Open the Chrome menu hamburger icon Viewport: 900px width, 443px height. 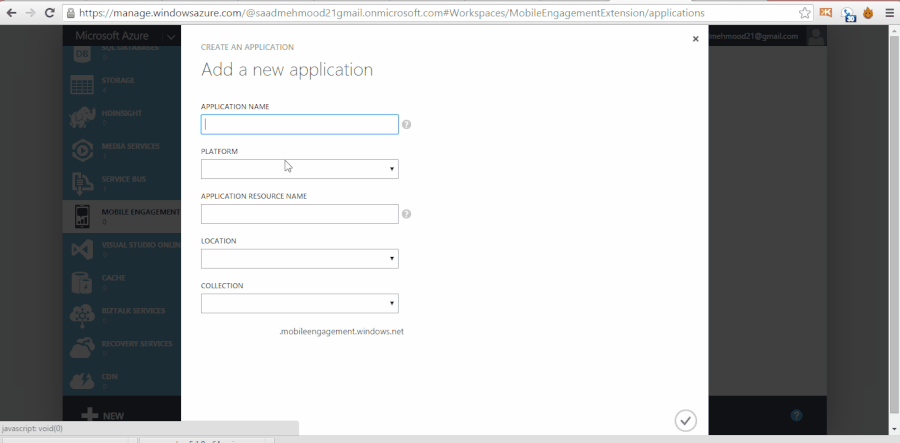(890, 13)
